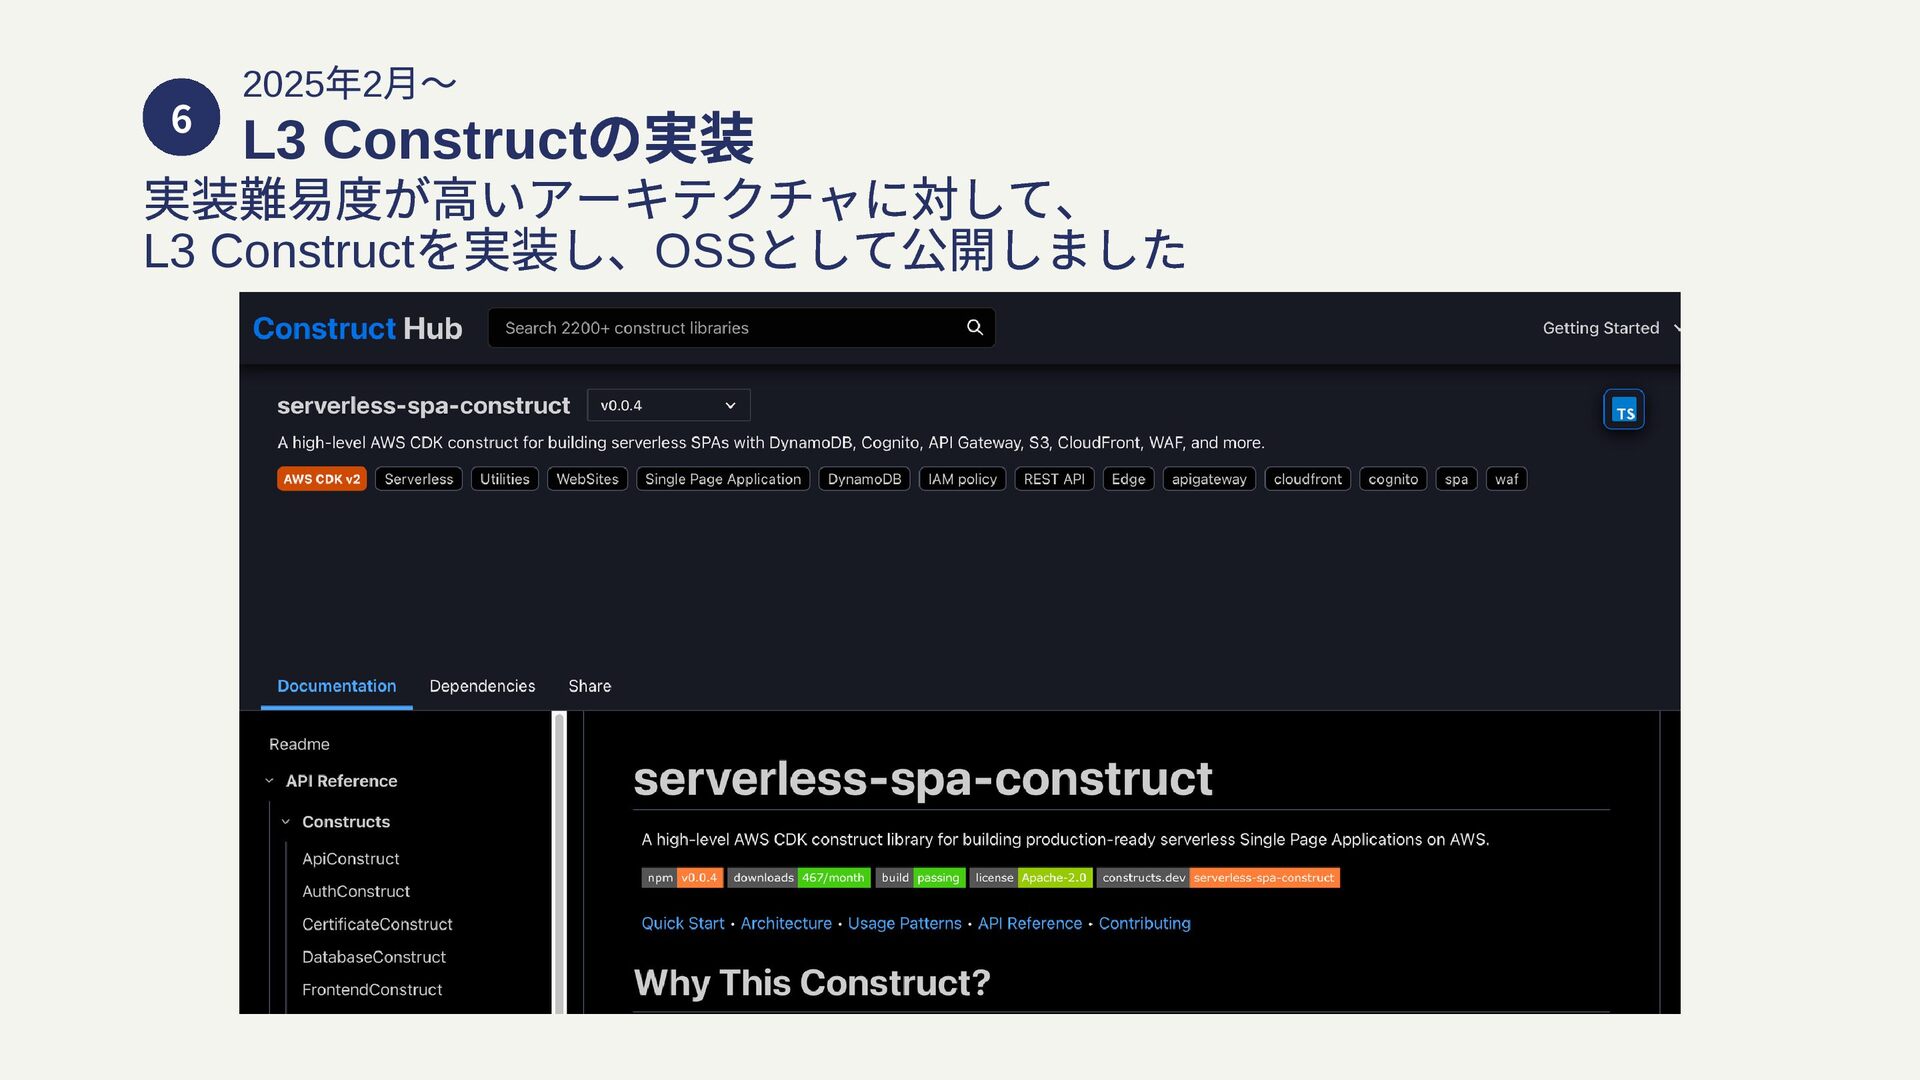The height and width of the screenshot is (1080, 1920).
Task: Open the v0.0.4 version dropdown
Action: coord(668,405)
